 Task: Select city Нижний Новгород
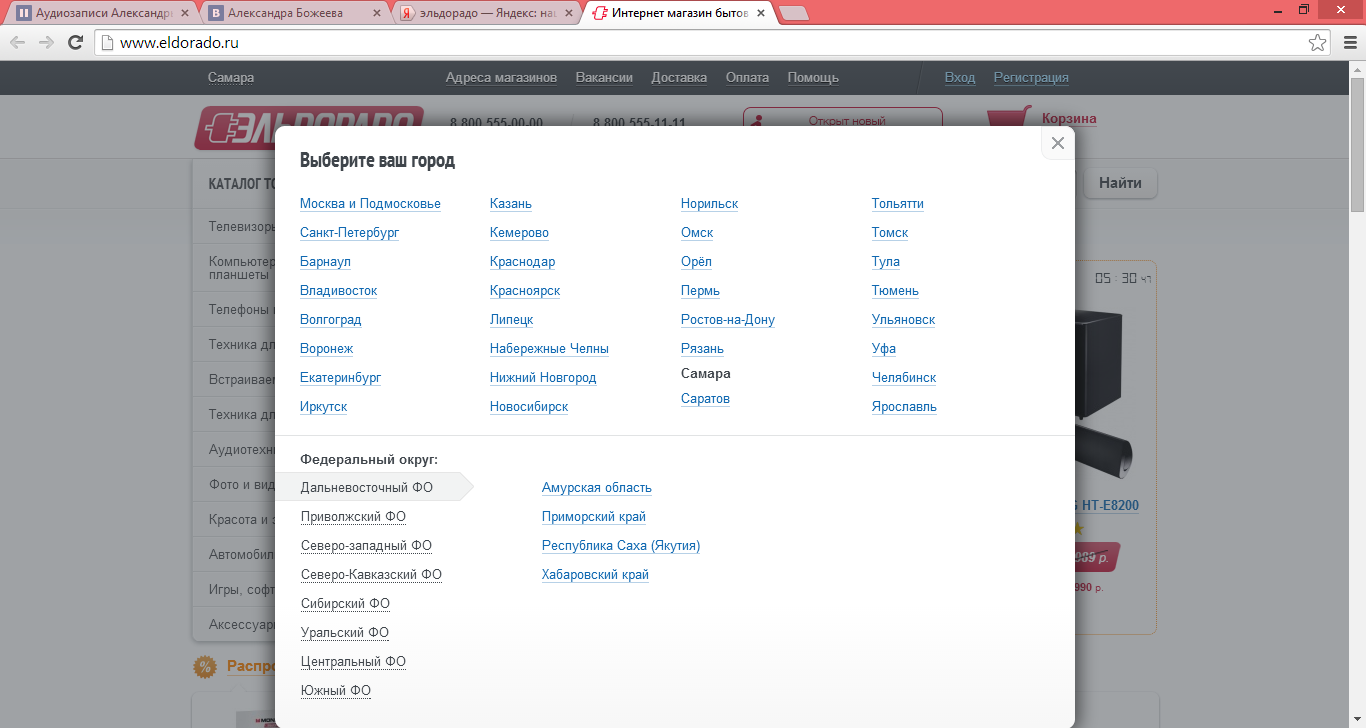pyautogui.click(x=543, y=378)
